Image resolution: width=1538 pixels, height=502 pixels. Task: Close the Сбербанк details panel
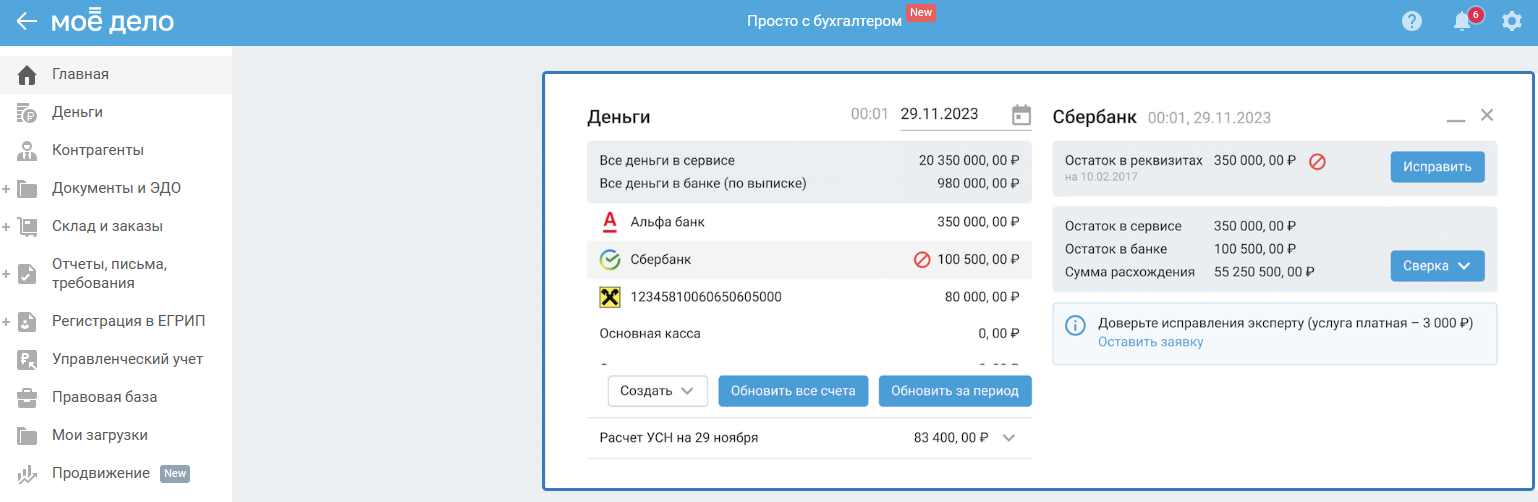(1487, 115)
